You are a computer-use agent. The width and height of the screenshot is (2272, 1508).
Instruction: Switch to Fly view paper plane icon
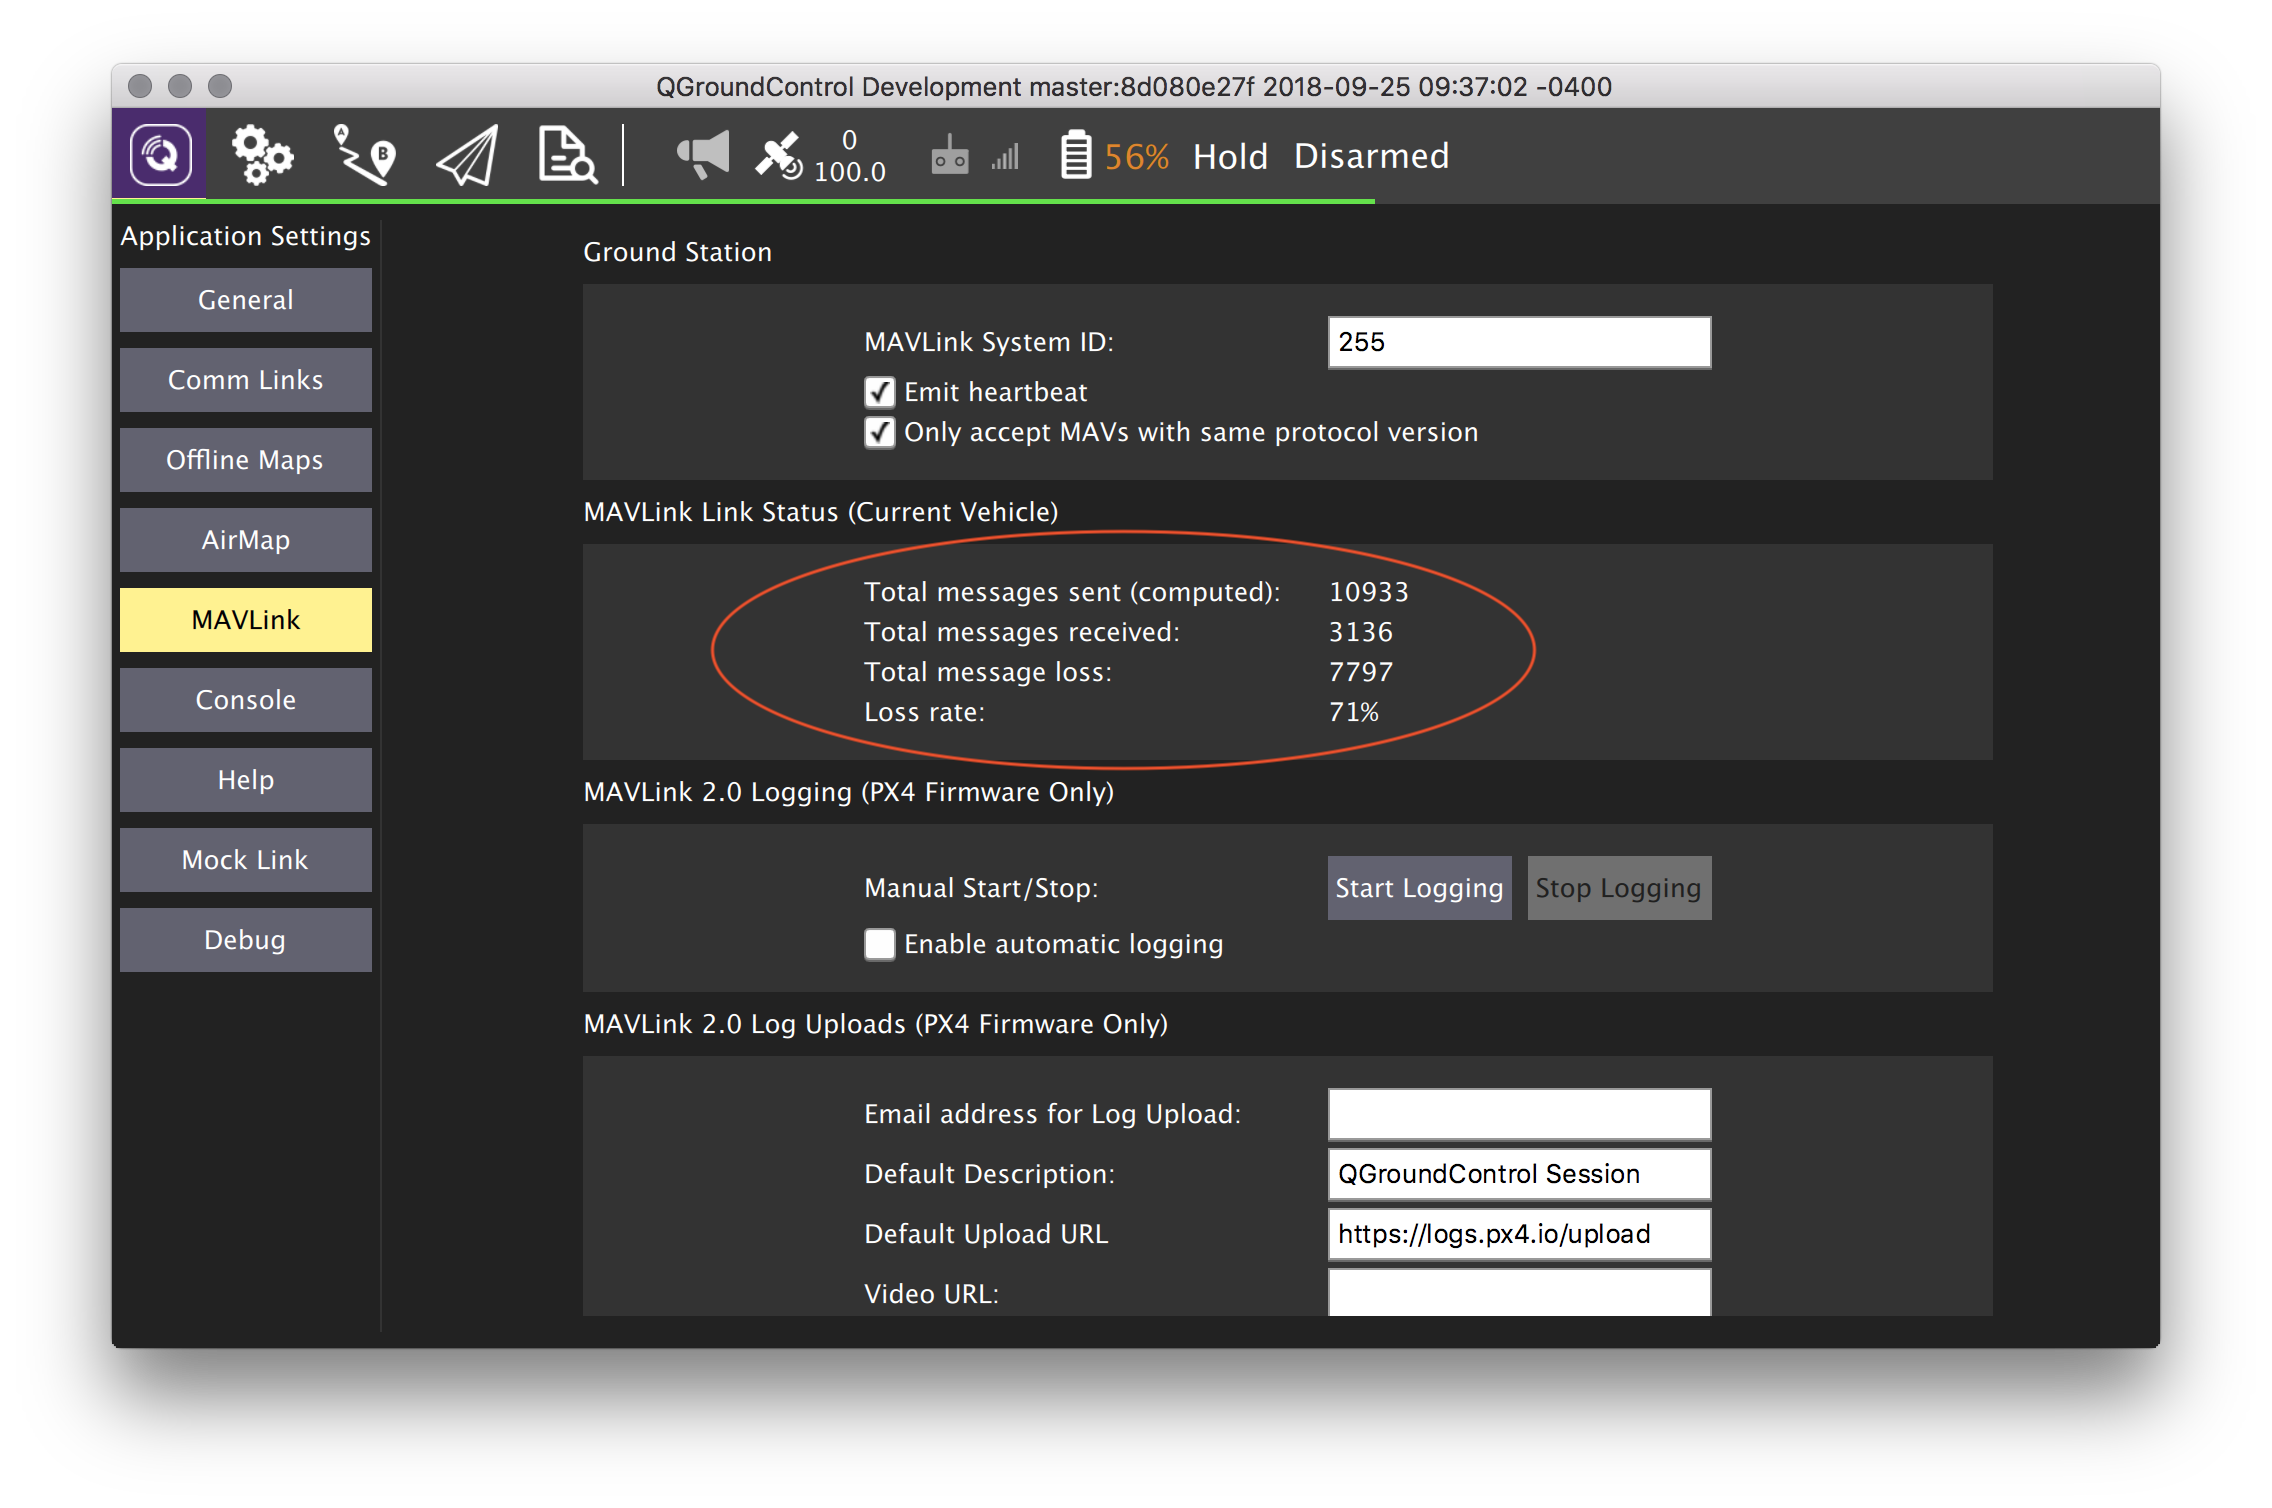pos(465,155)
